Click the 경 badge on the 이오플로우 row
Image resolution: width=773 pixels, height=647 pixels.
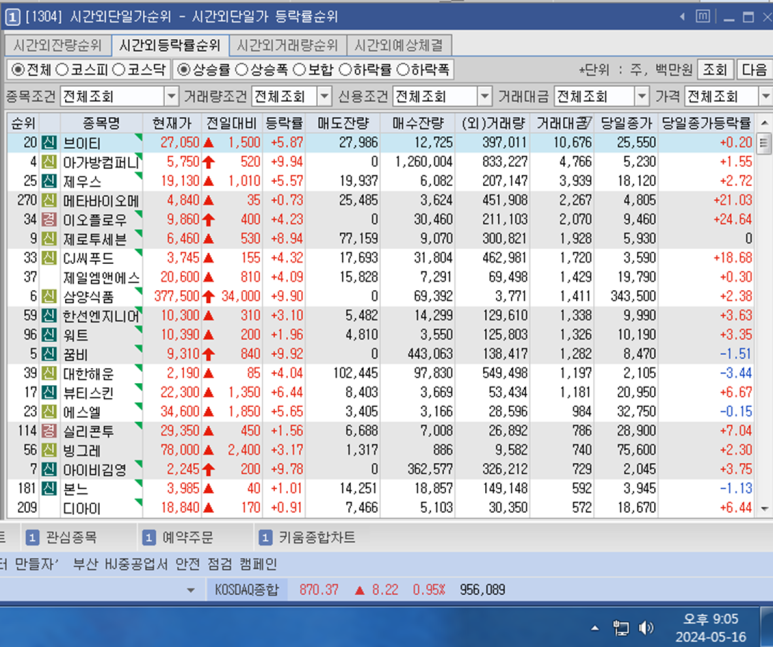(49, 220)
